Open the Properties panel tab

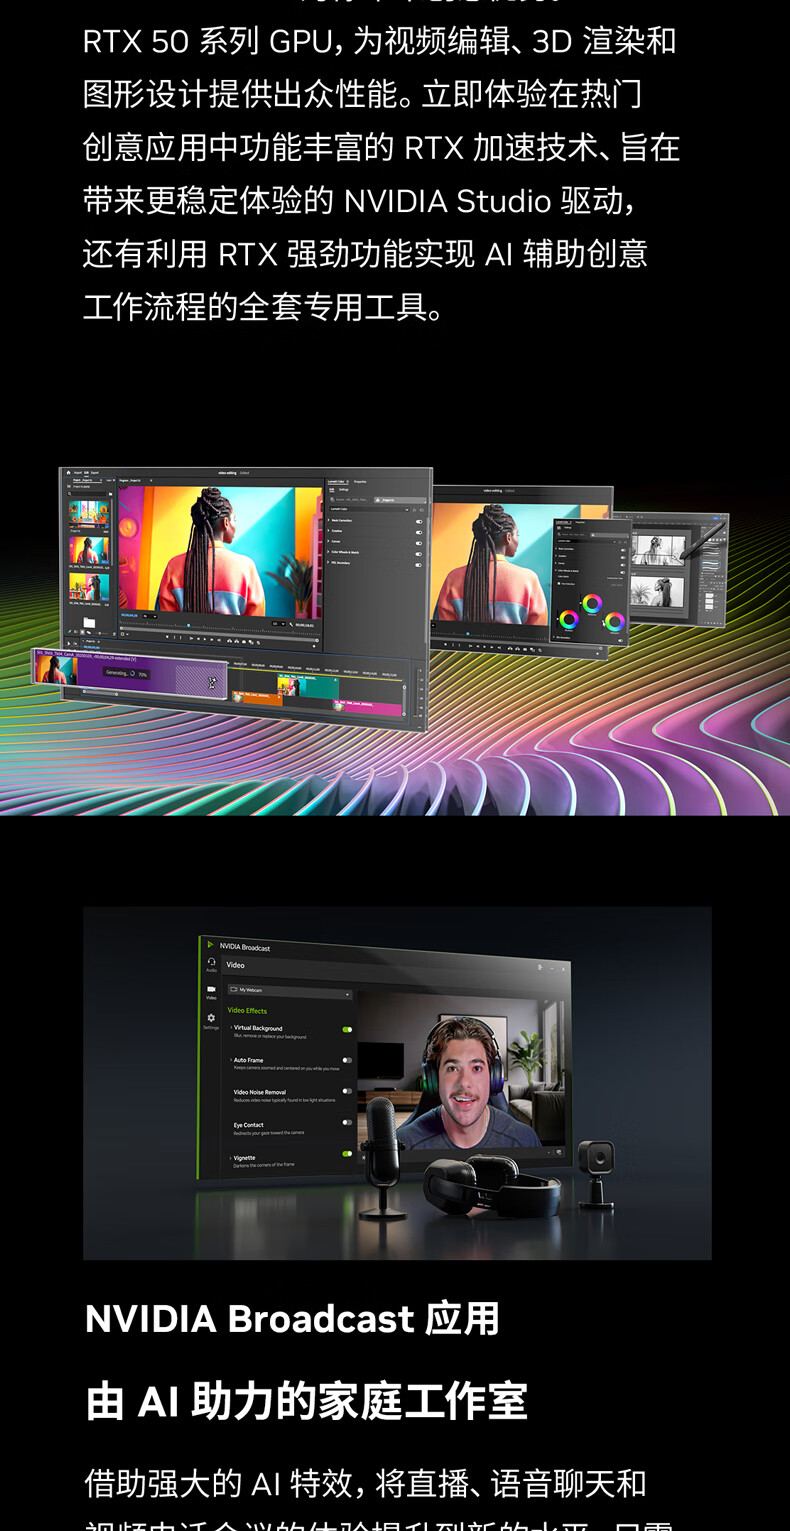(x=360, y=482)
